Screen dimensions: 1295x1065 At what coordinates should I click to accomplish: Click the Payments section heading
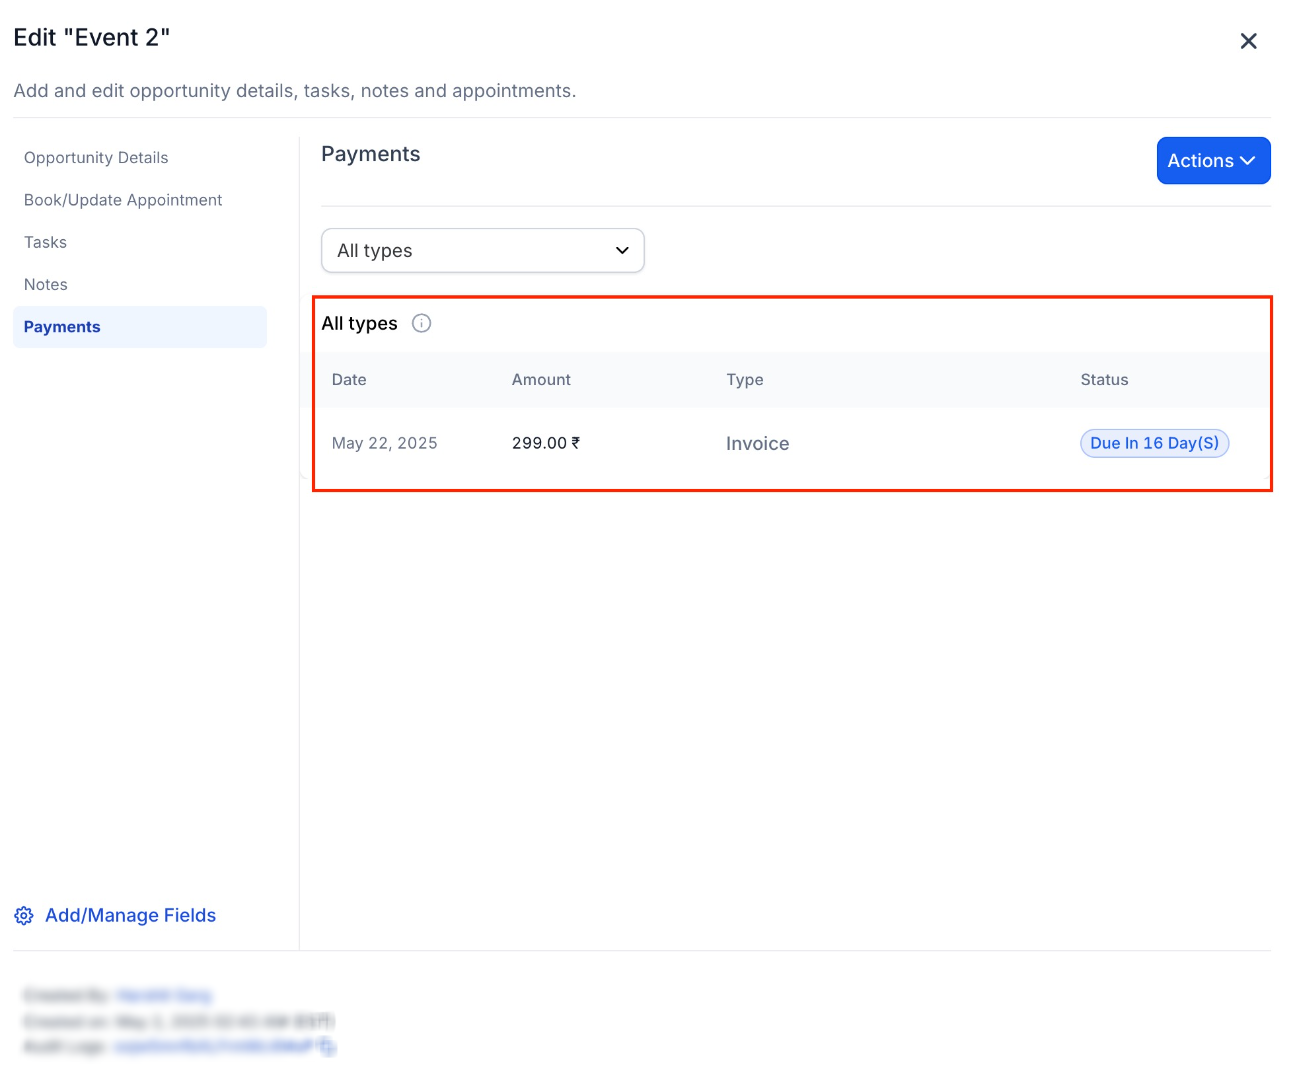371,154
